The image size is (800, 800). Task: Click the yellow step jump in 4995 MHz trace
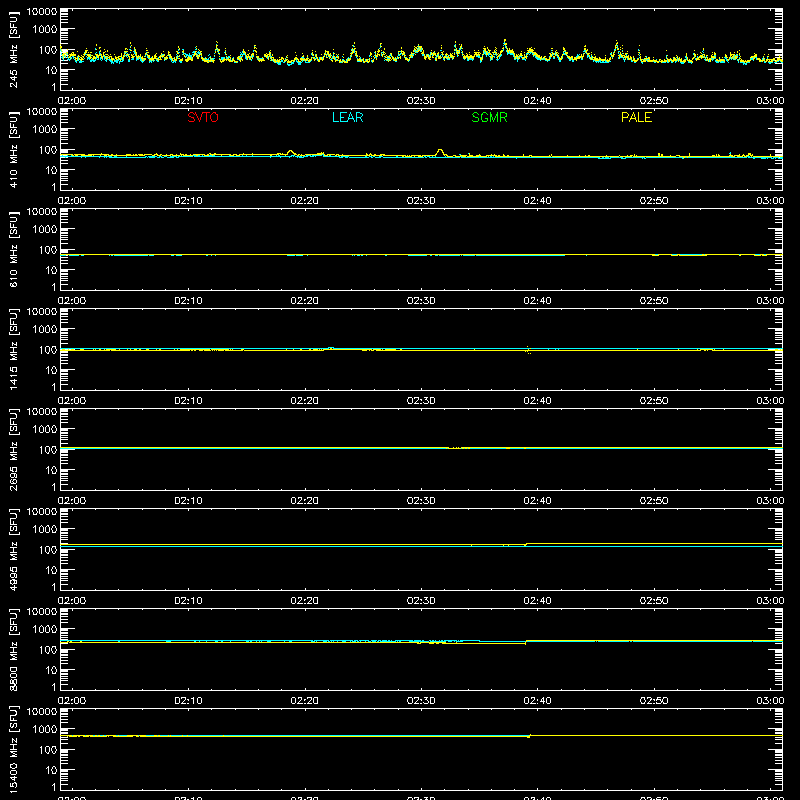(526, 544)
